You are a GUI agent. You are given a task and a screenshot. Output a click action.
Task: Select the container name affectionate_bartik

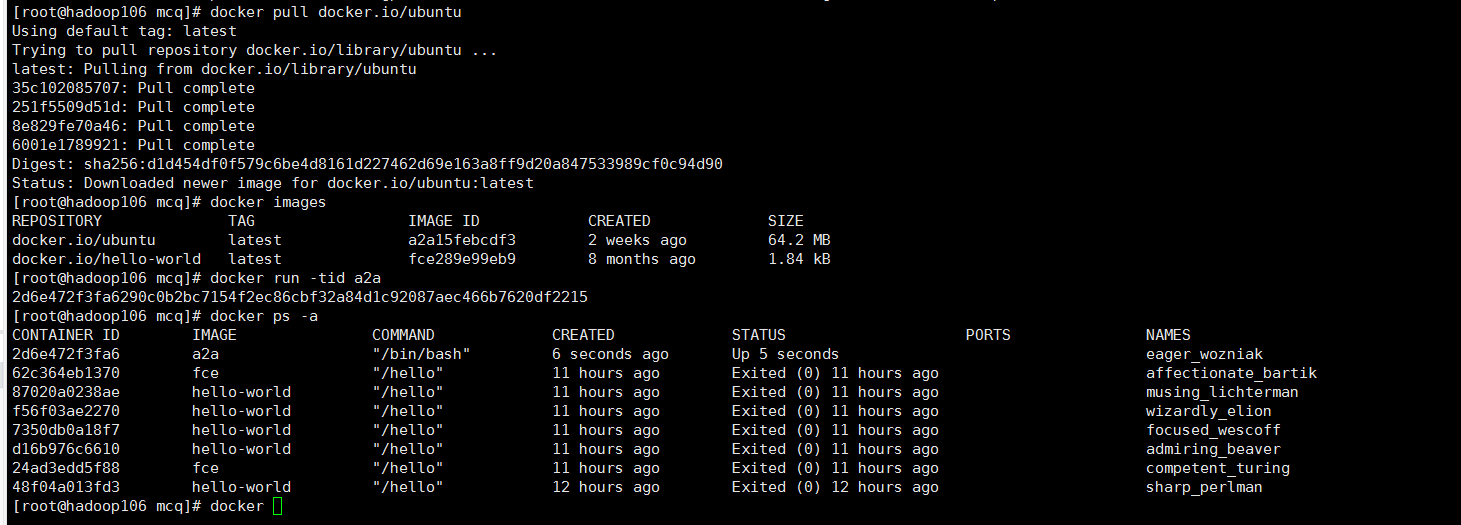pyautogui.click(x=1231, y=373)
